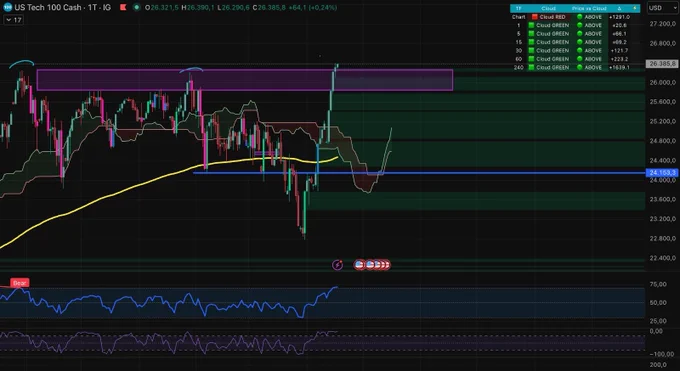Open the second US flag economic event marker
This screenshot has width=680, height=371.
[369, 265]
